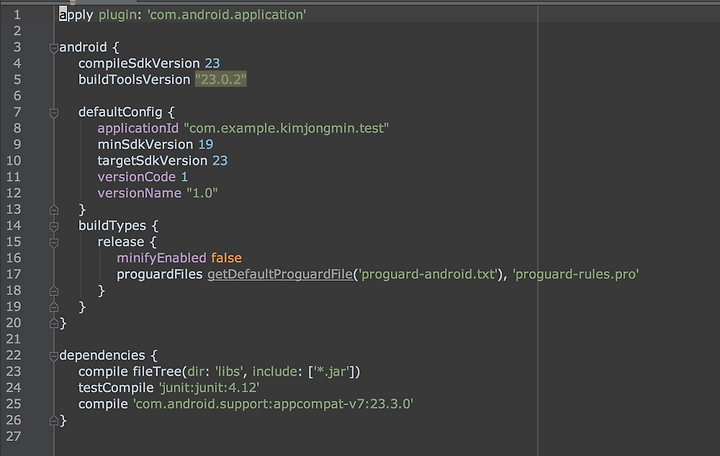Place cursor on compileSdkVersion 23 value
The width and height of the screenshot is (720, 456).
click(212, 63)
